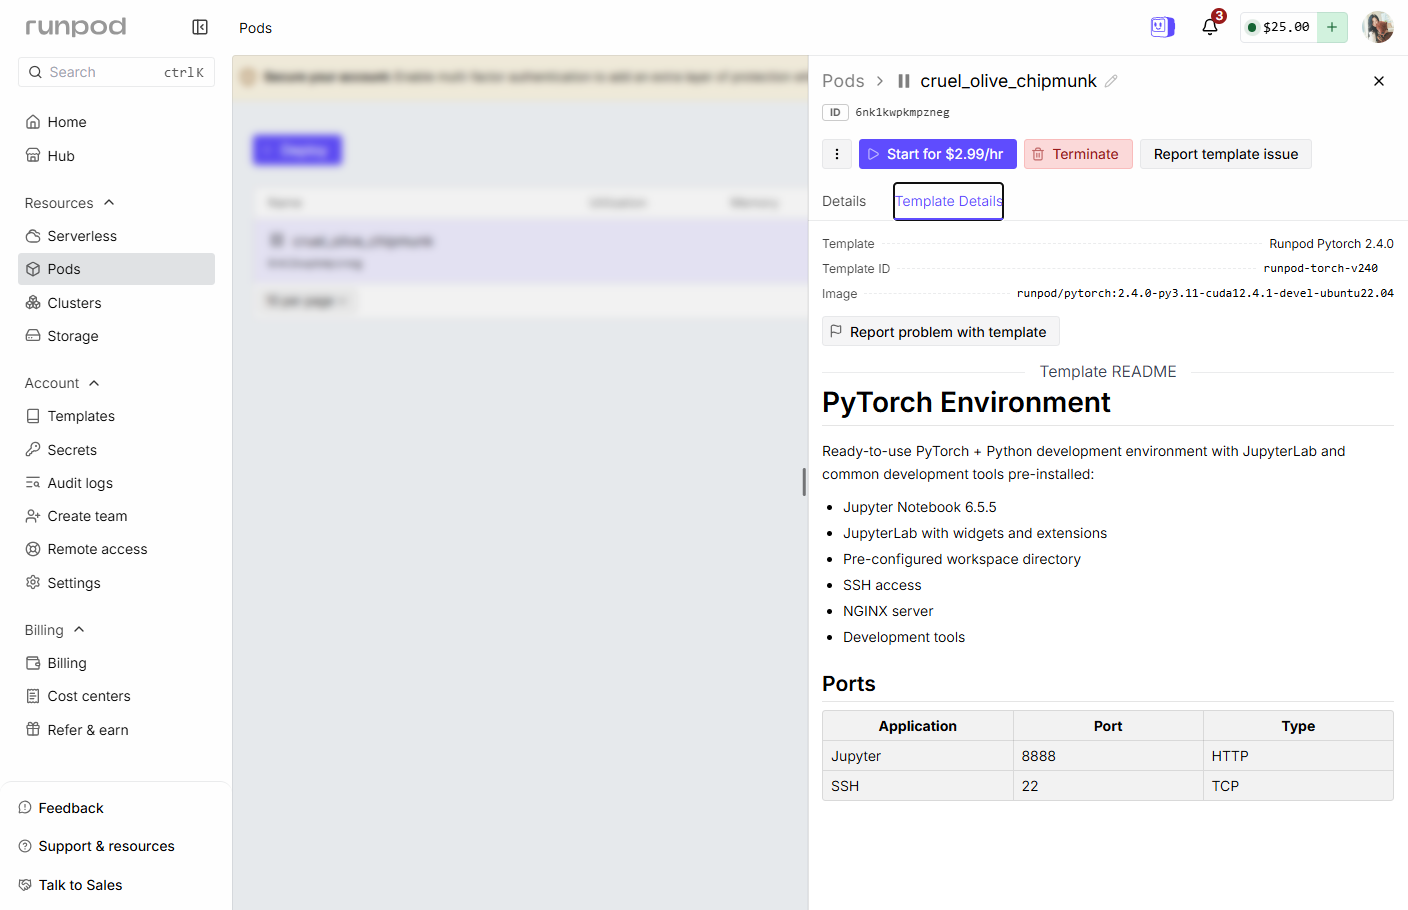Collapse the Account section

[x=62, y=383]
